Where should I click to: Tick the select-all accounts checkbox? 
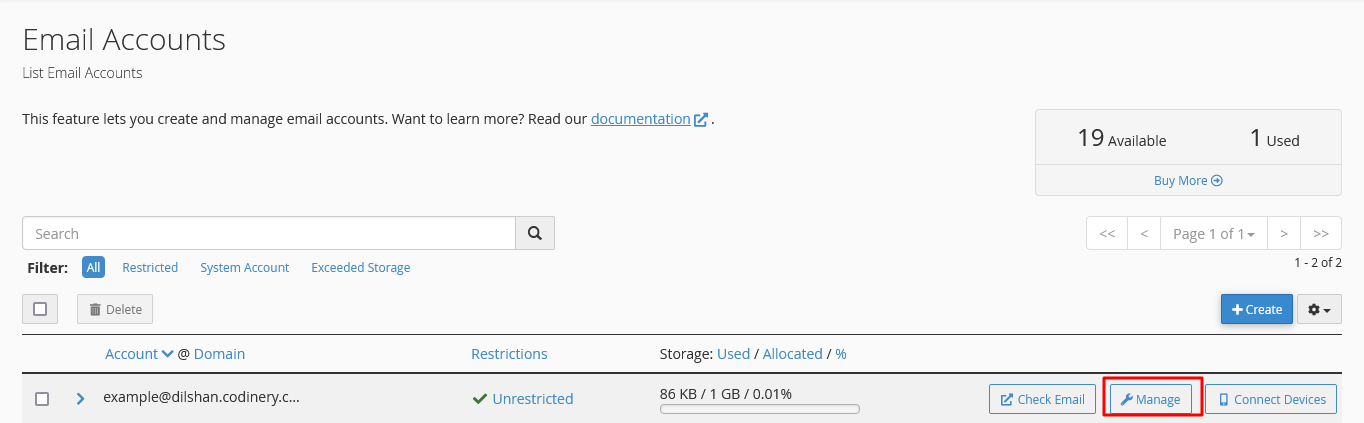click(40, 309)
